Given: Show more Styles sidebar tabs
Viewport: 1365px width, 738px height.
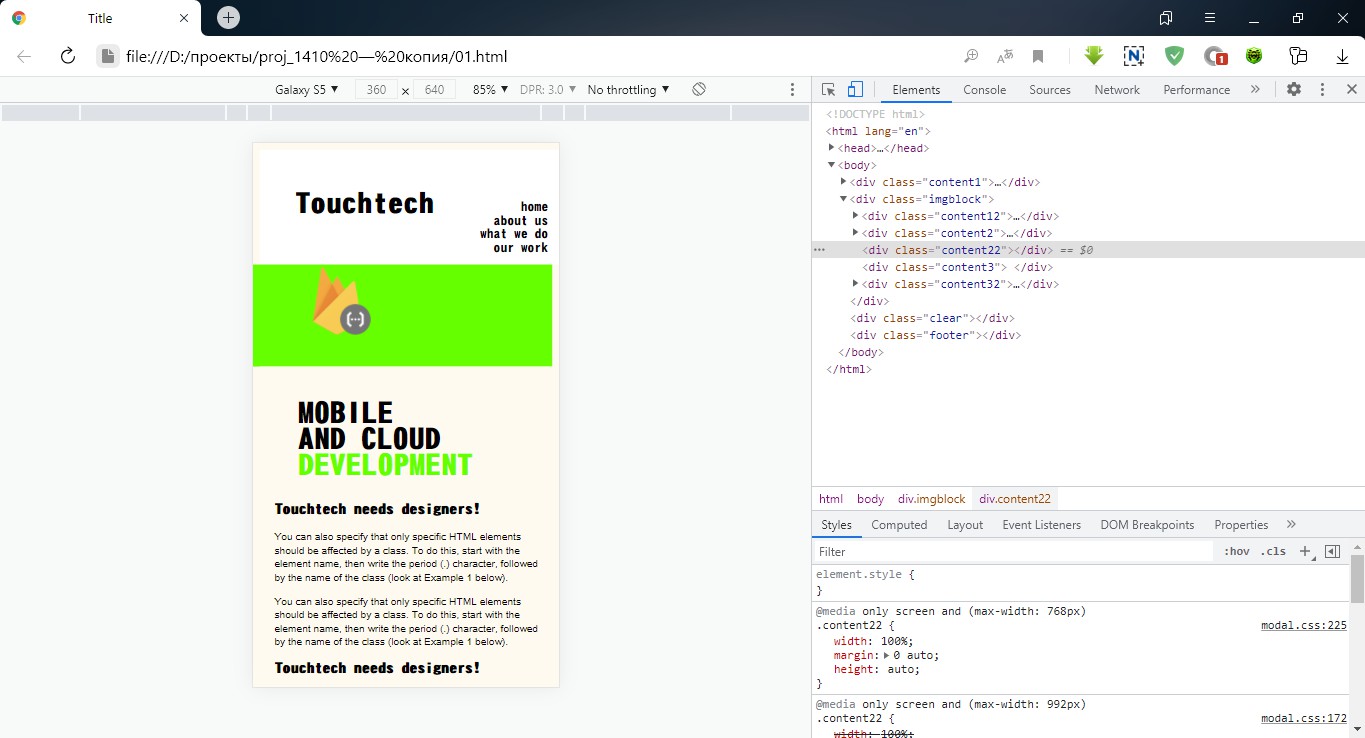Looking at the screenshot, I should pyautogui.click(x=1291, y=524).
